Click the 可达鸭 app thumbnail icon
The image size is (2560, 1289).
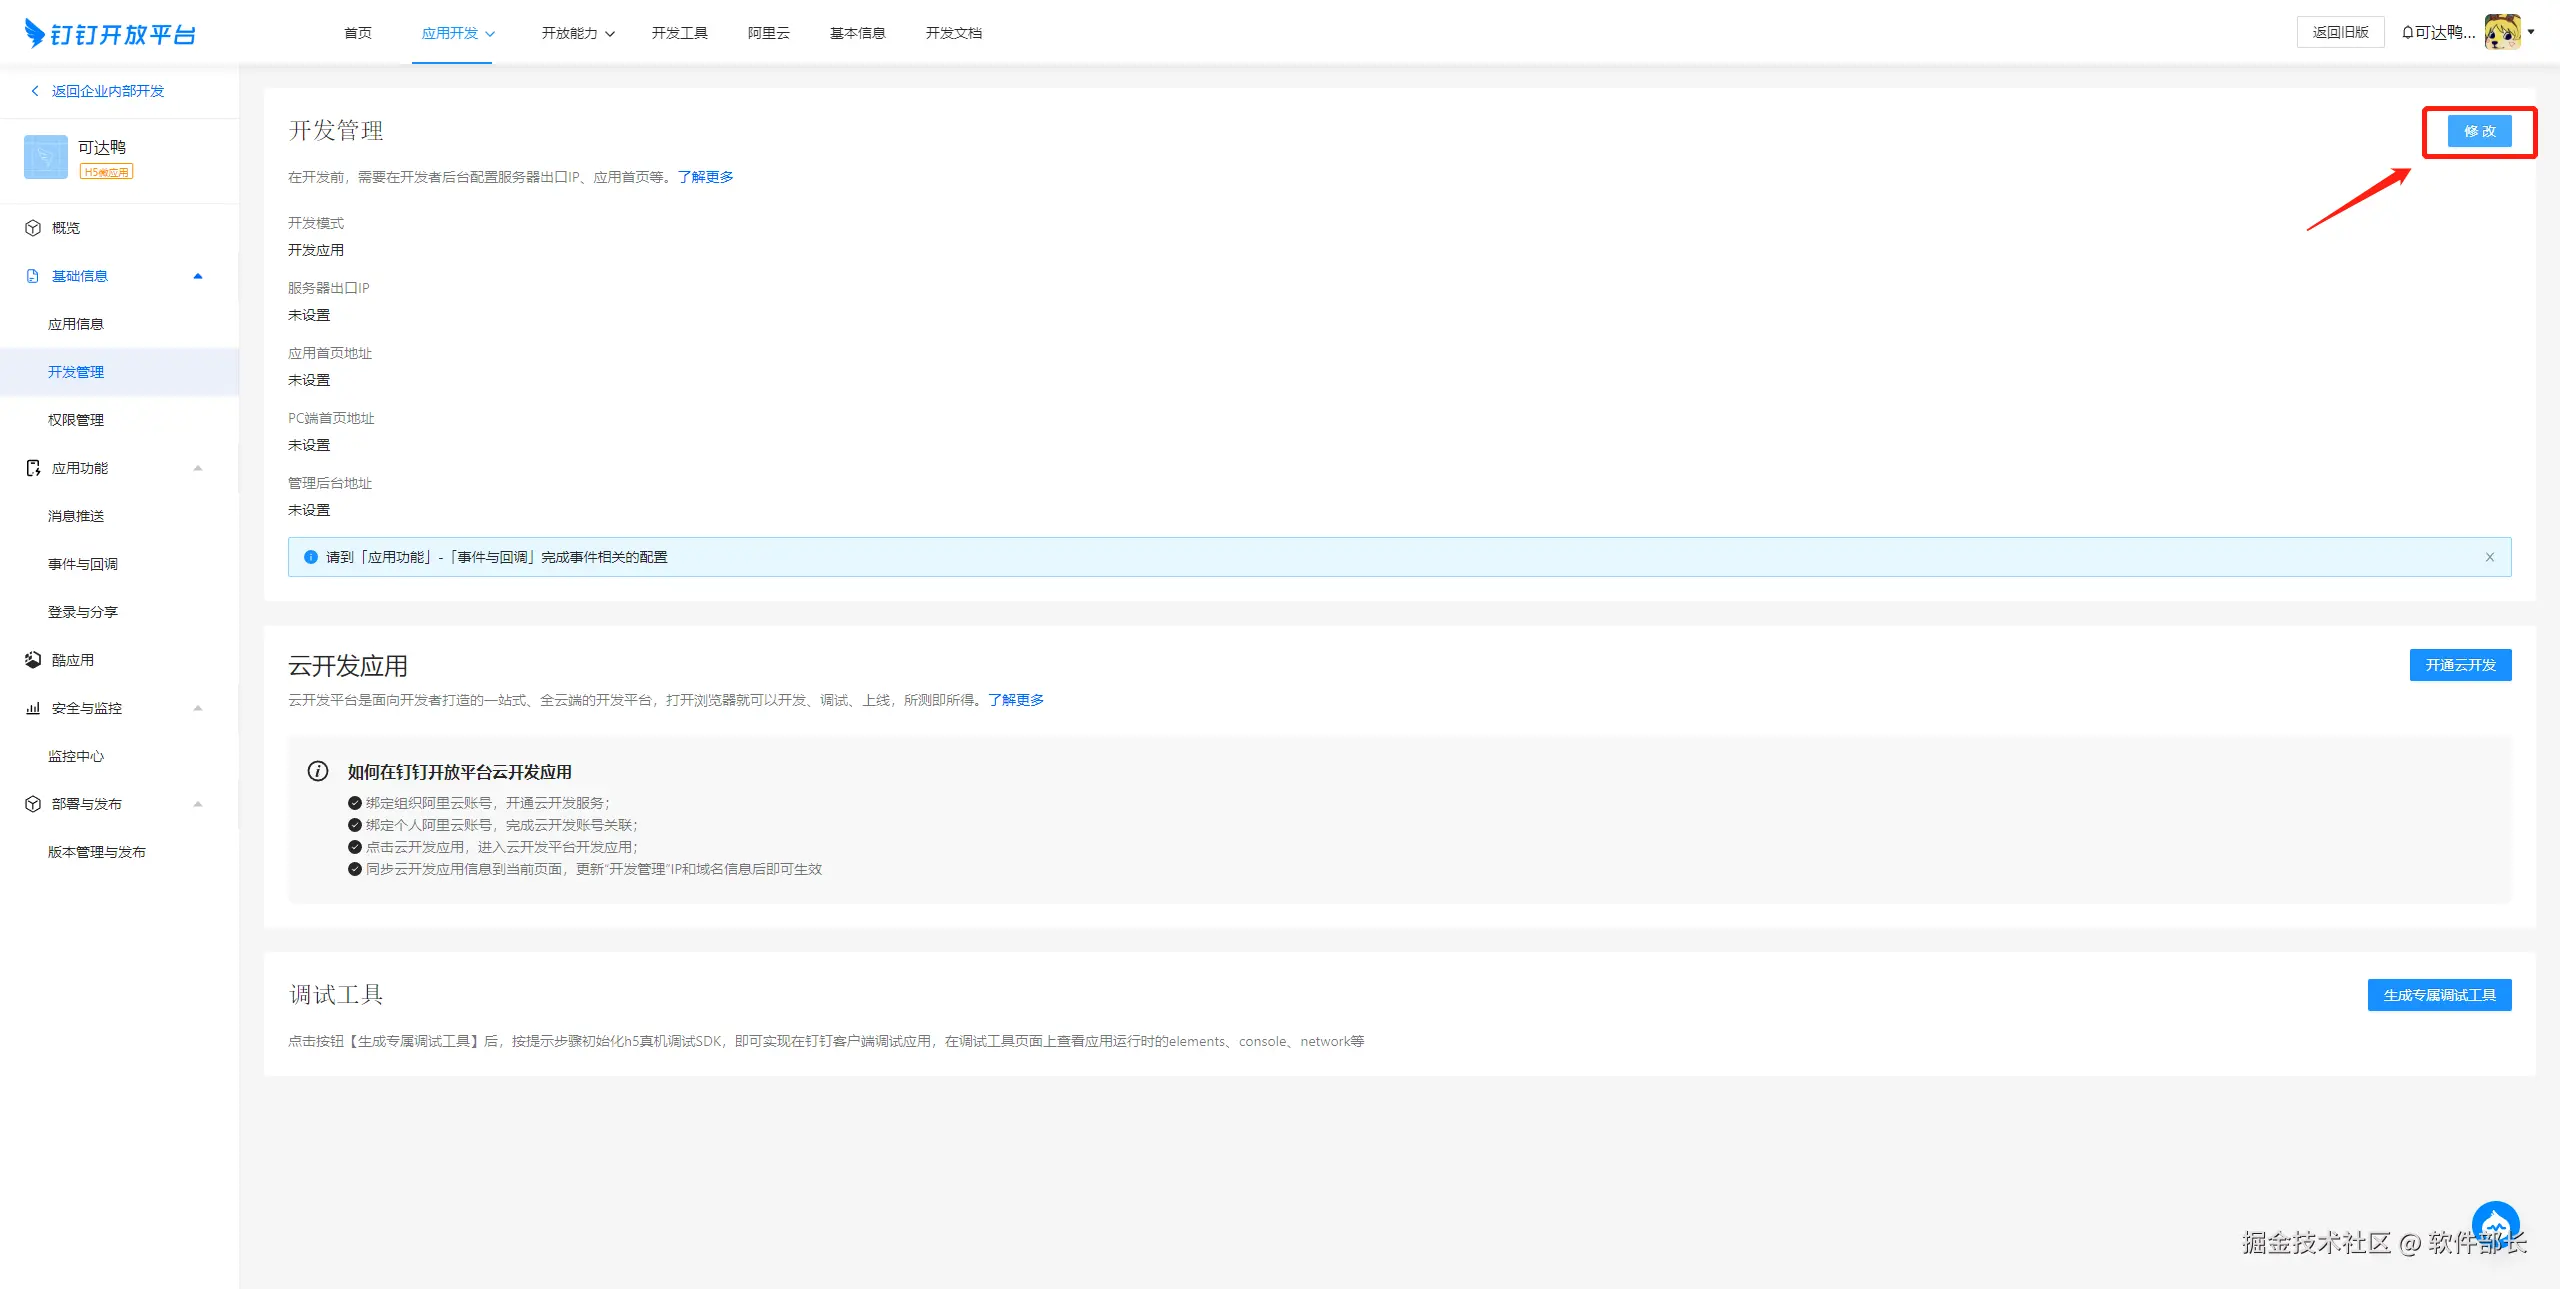[46, 157]
